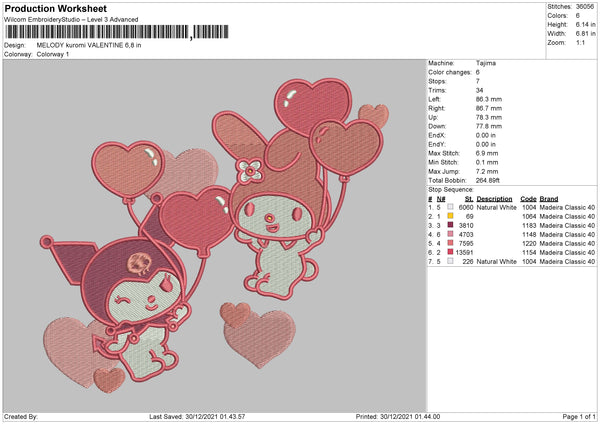
Task: Click stitch count '13591' in stop sequence
Action: 465,253
